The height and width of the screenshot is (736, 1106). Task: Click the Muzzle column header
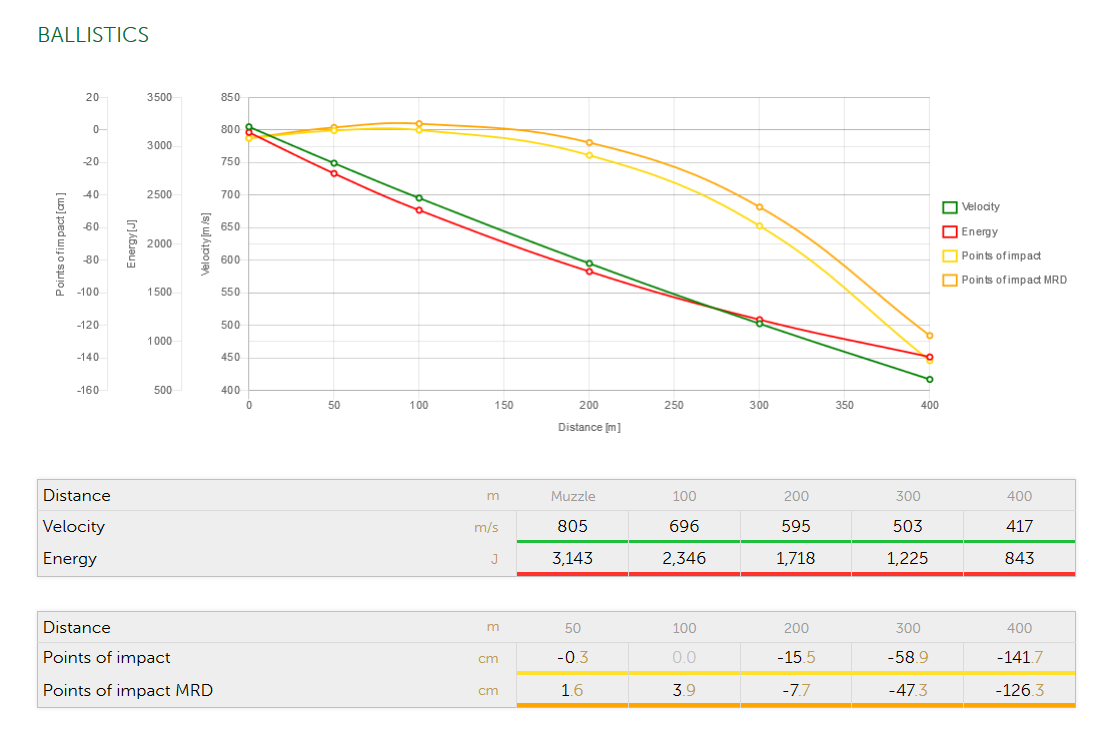(573, 496)
